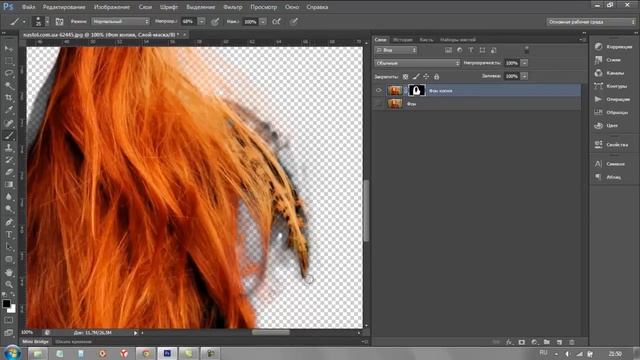This screenshot has height=360, width=640.
Task: Select the Clone Stamp tool
Action: pyautogui.click(x=9, y=148)
